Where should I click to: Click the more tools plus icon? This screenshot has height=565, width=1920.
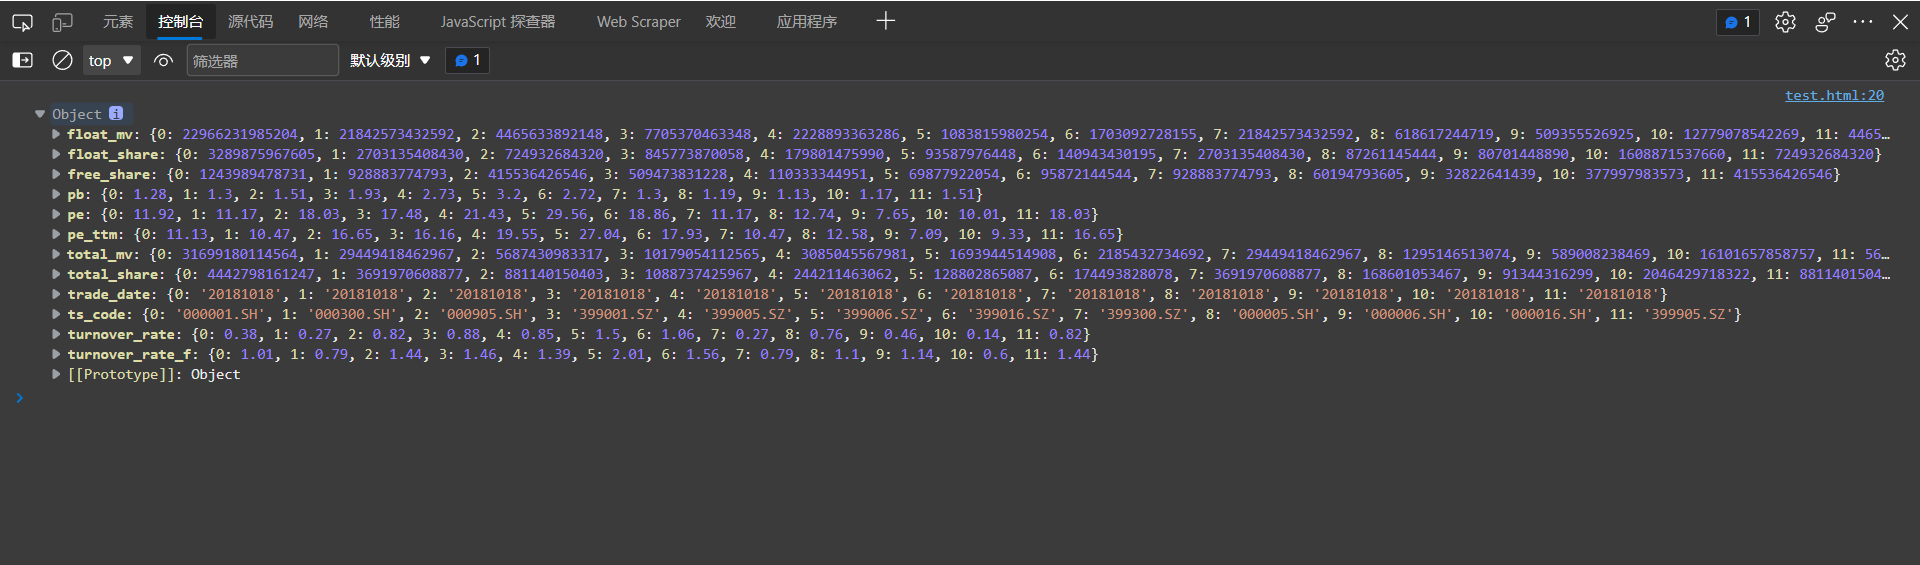coord(885,21)
